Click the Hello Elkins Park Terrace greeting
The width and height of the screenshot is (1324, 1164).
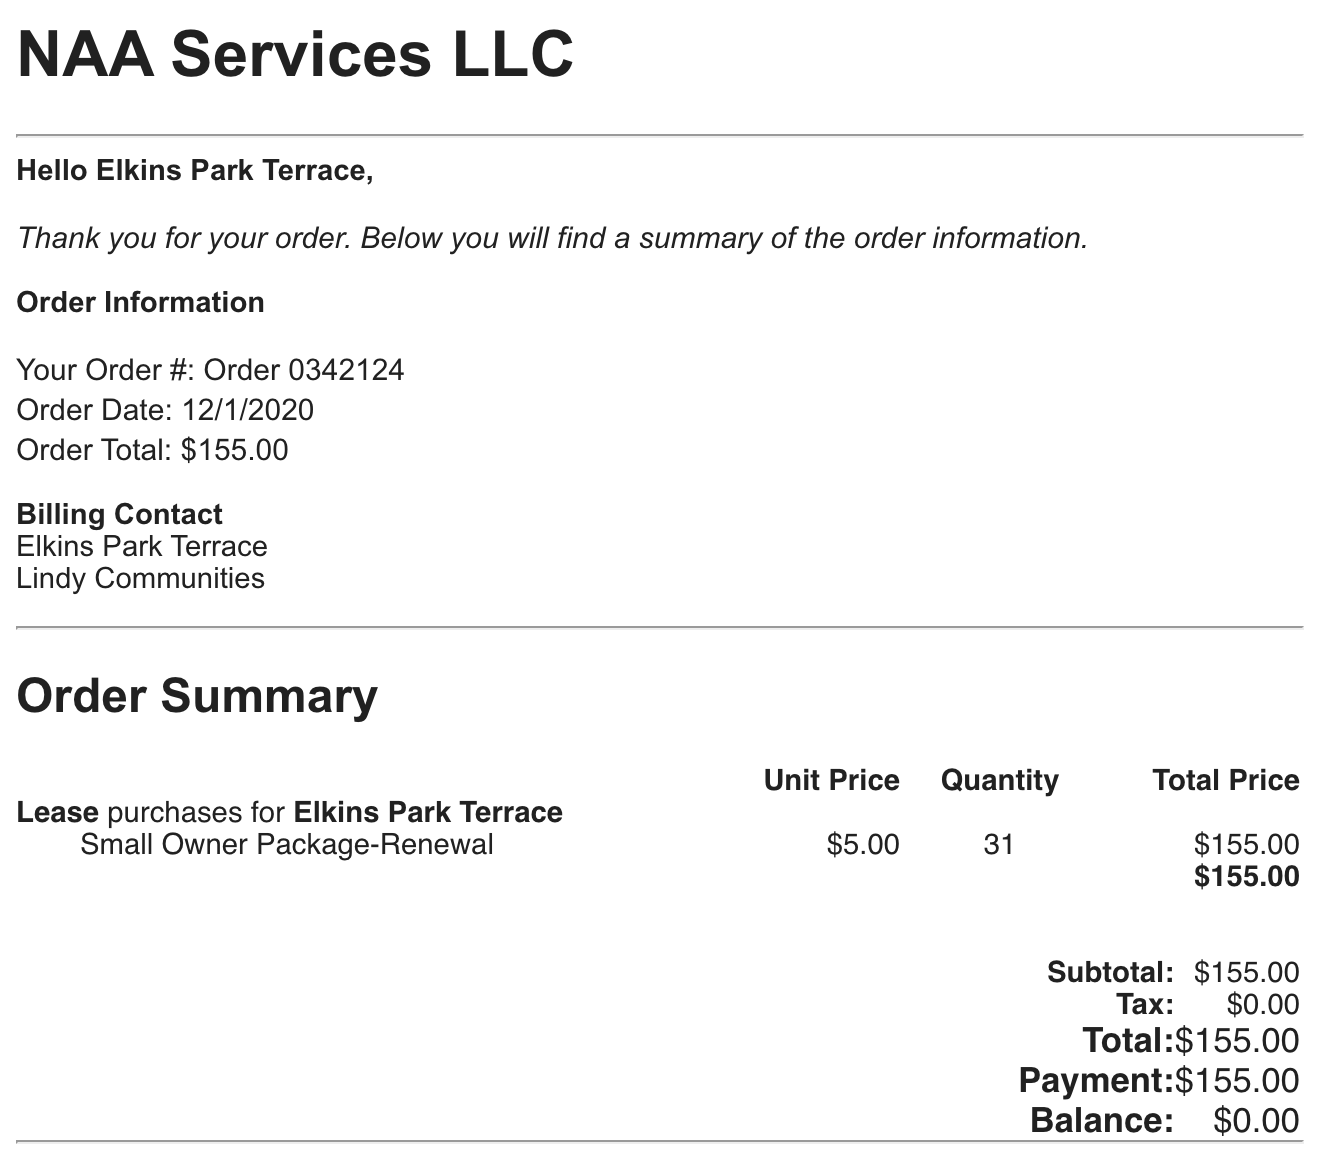195,171
